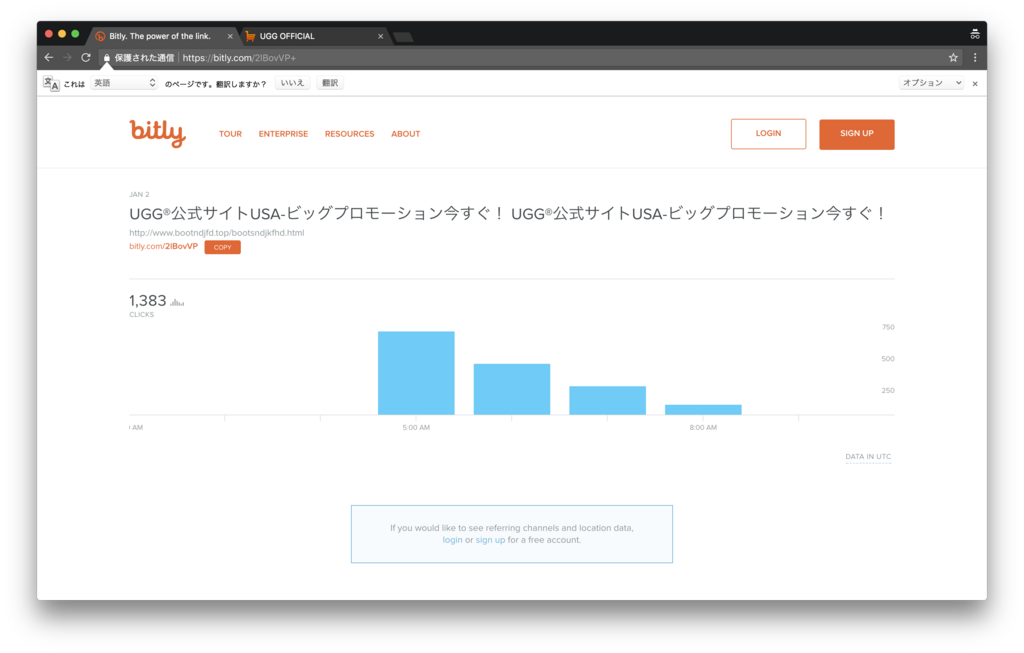
Task: Click the translate icon in the translation bar
Action: click(51, 83)
